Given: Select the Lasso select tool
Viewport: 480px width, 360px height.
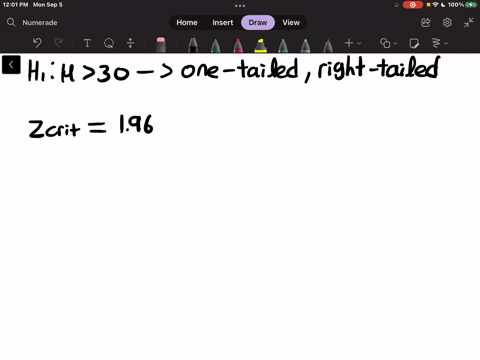Looking at the screenshot, I should tap(109, 43).
